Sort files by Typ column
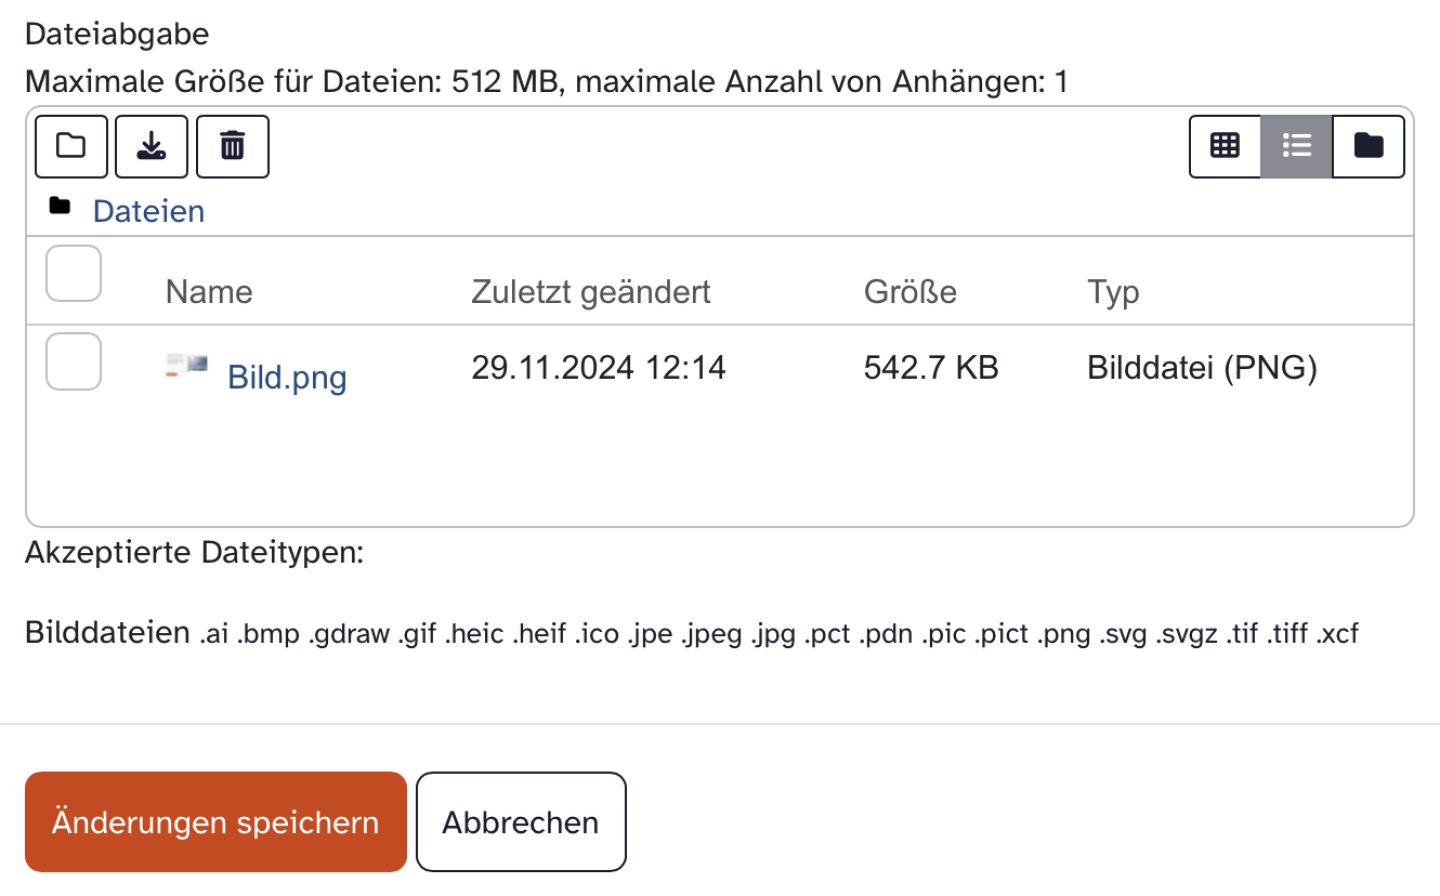This screenshot has width=1440, height=896. click(1113, 291)
